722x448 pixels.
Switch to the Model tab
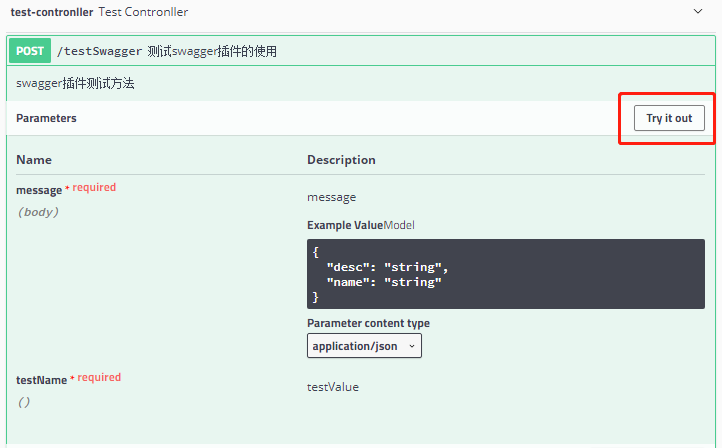click(x=399, y=225)
